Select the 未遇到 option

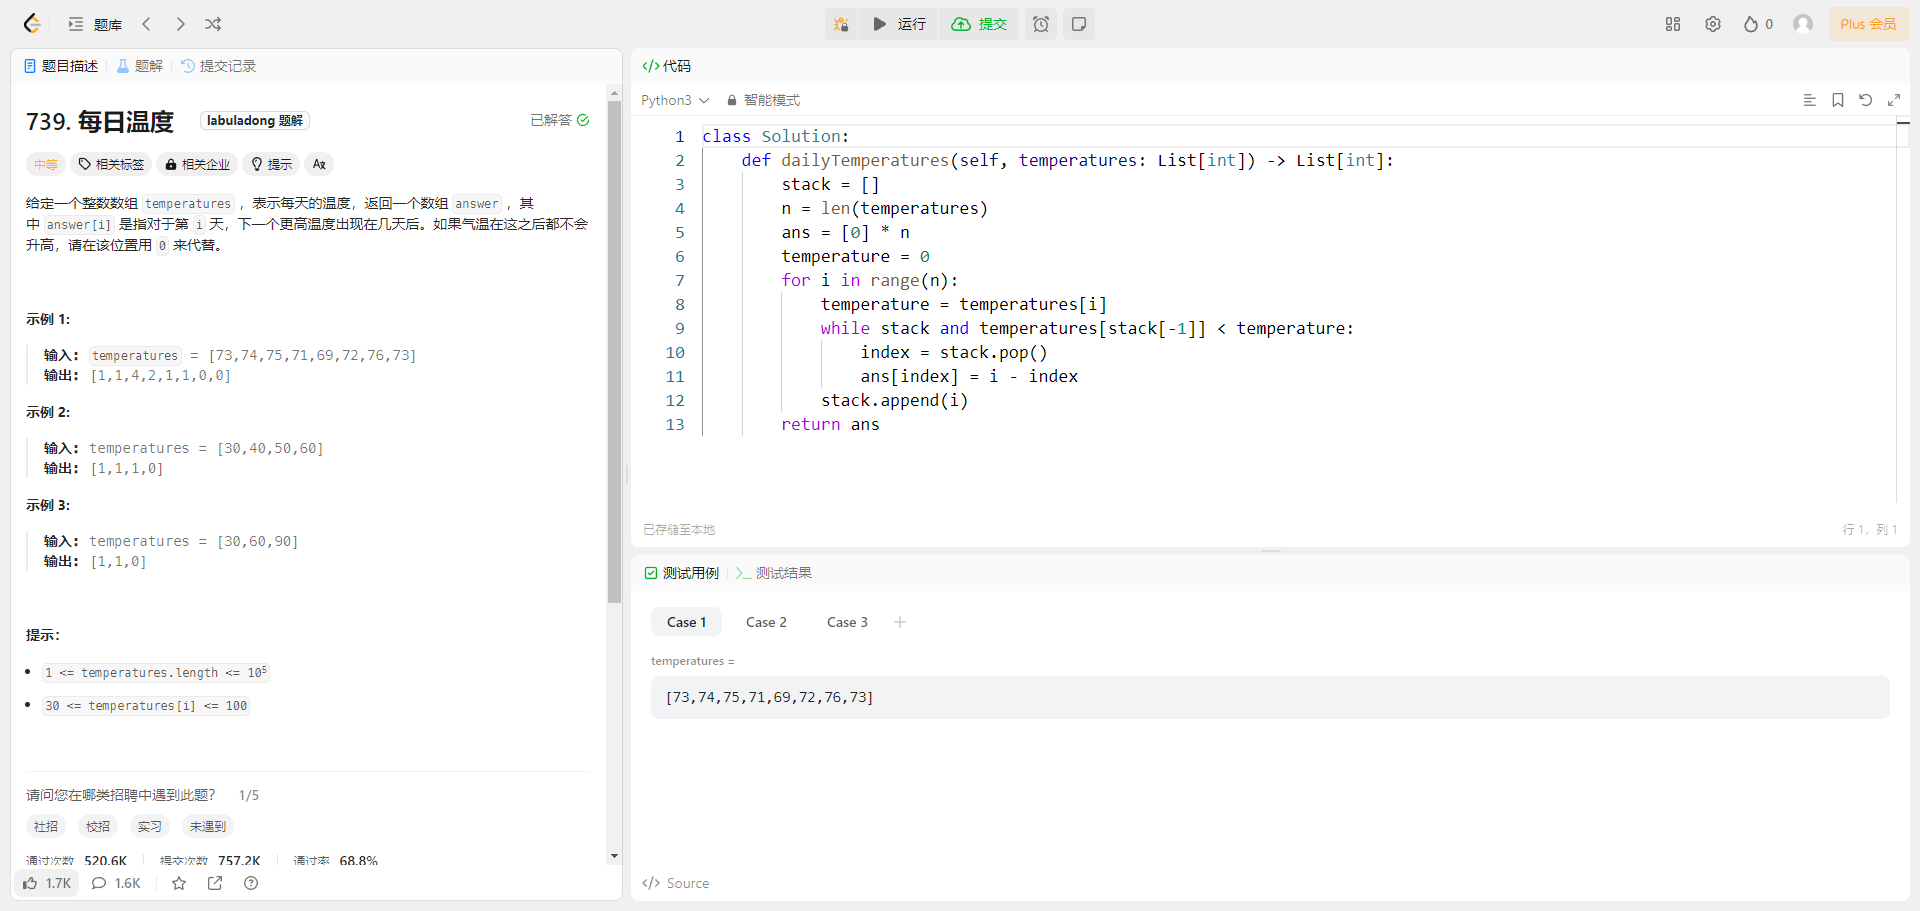(208, 827)
